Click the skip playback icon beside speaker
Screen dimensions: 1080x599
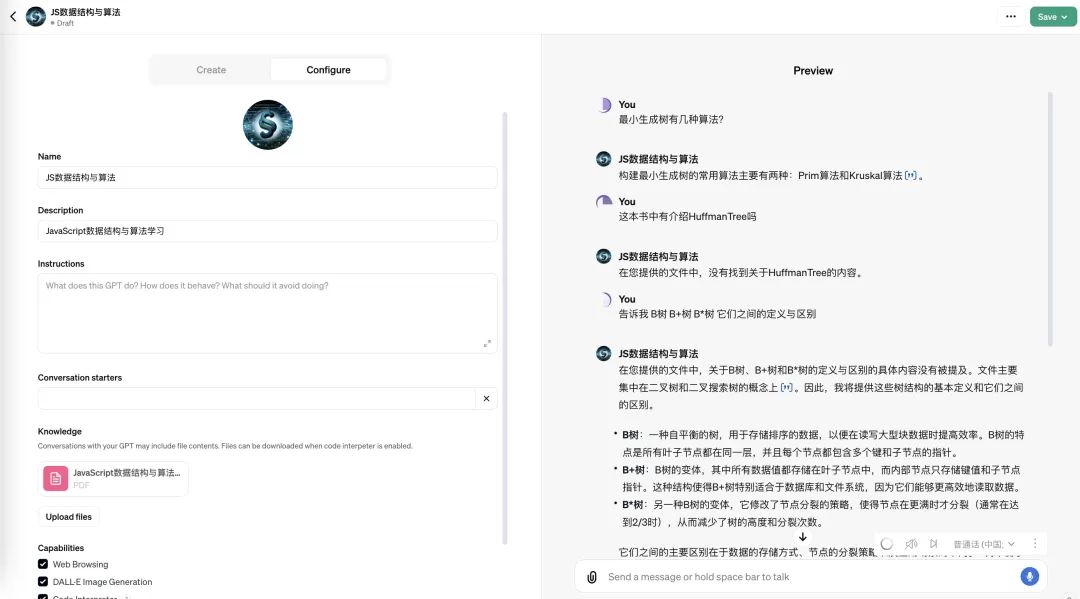tap(934, 544)
